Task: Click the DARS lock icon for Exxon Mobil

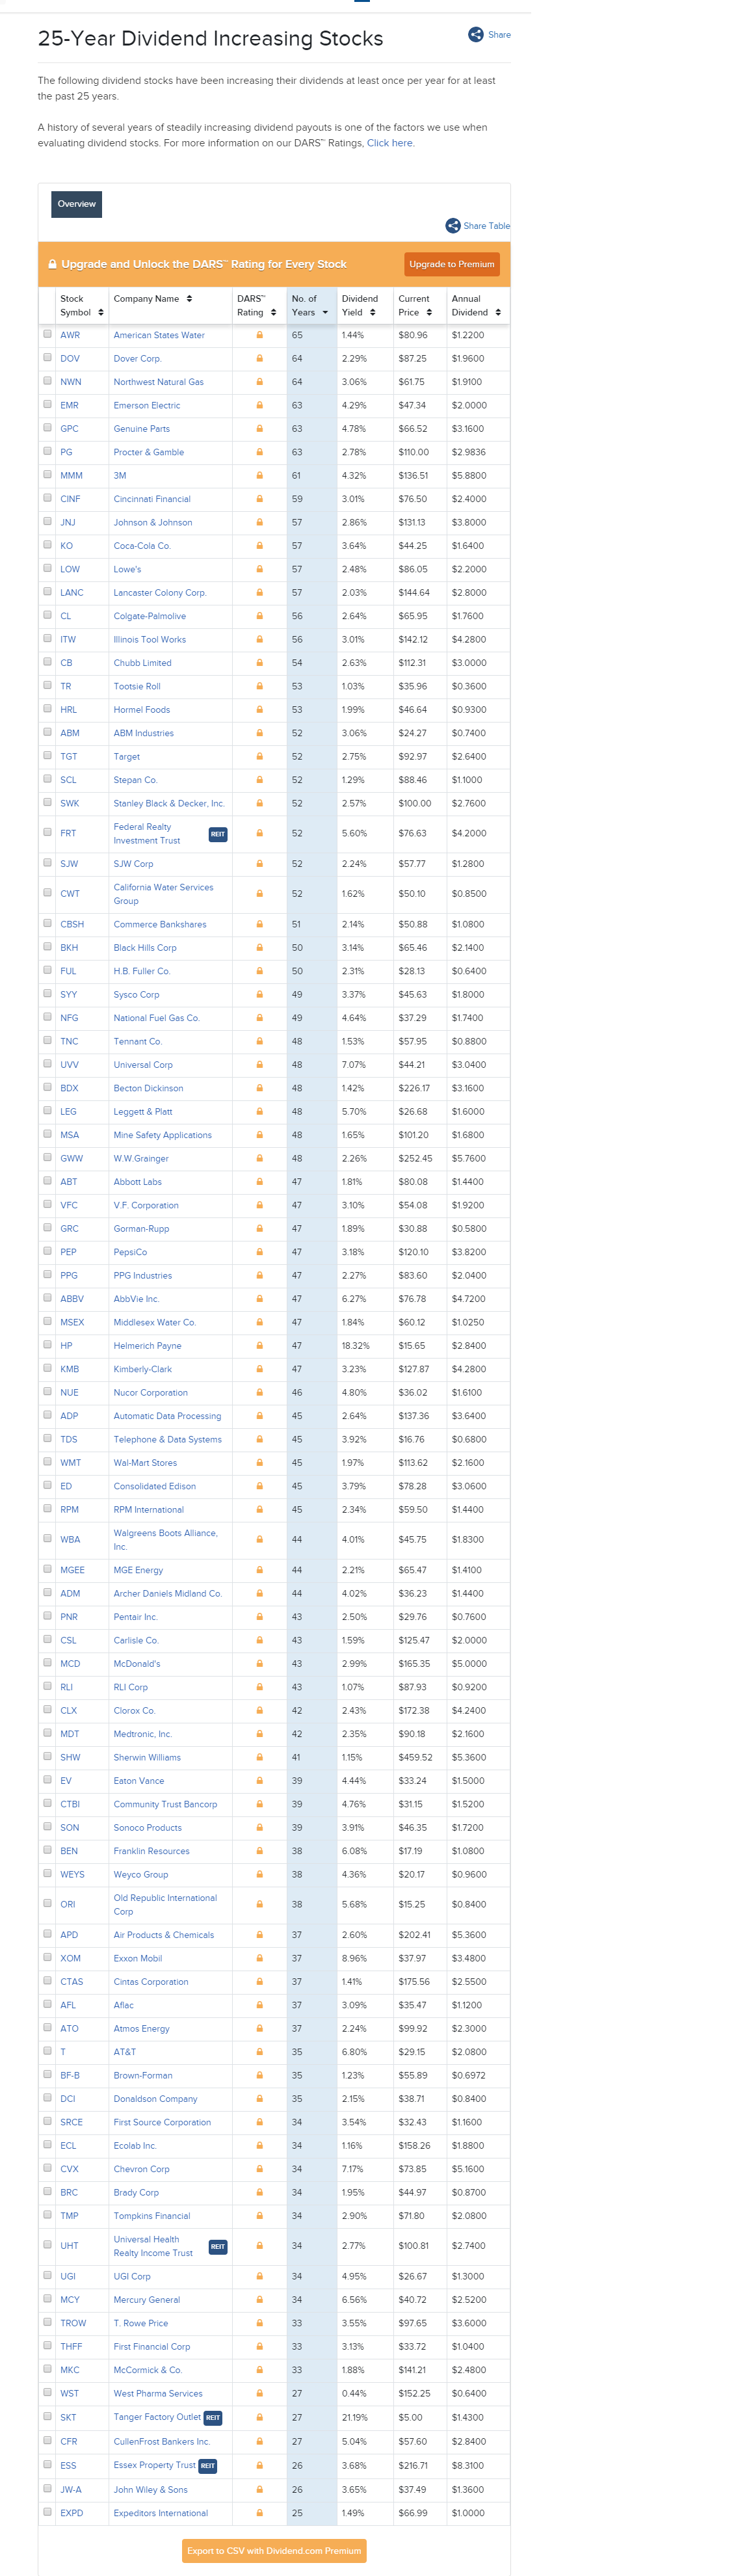Action: click(259, 1958)
